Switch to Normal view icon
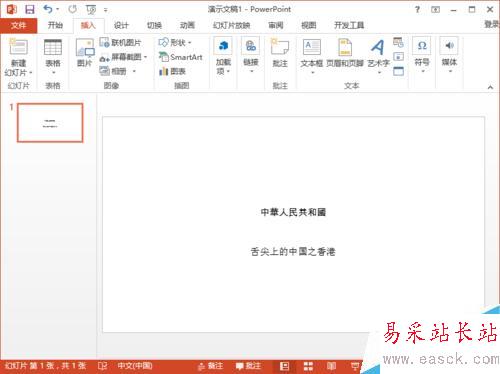 point(284,366)
